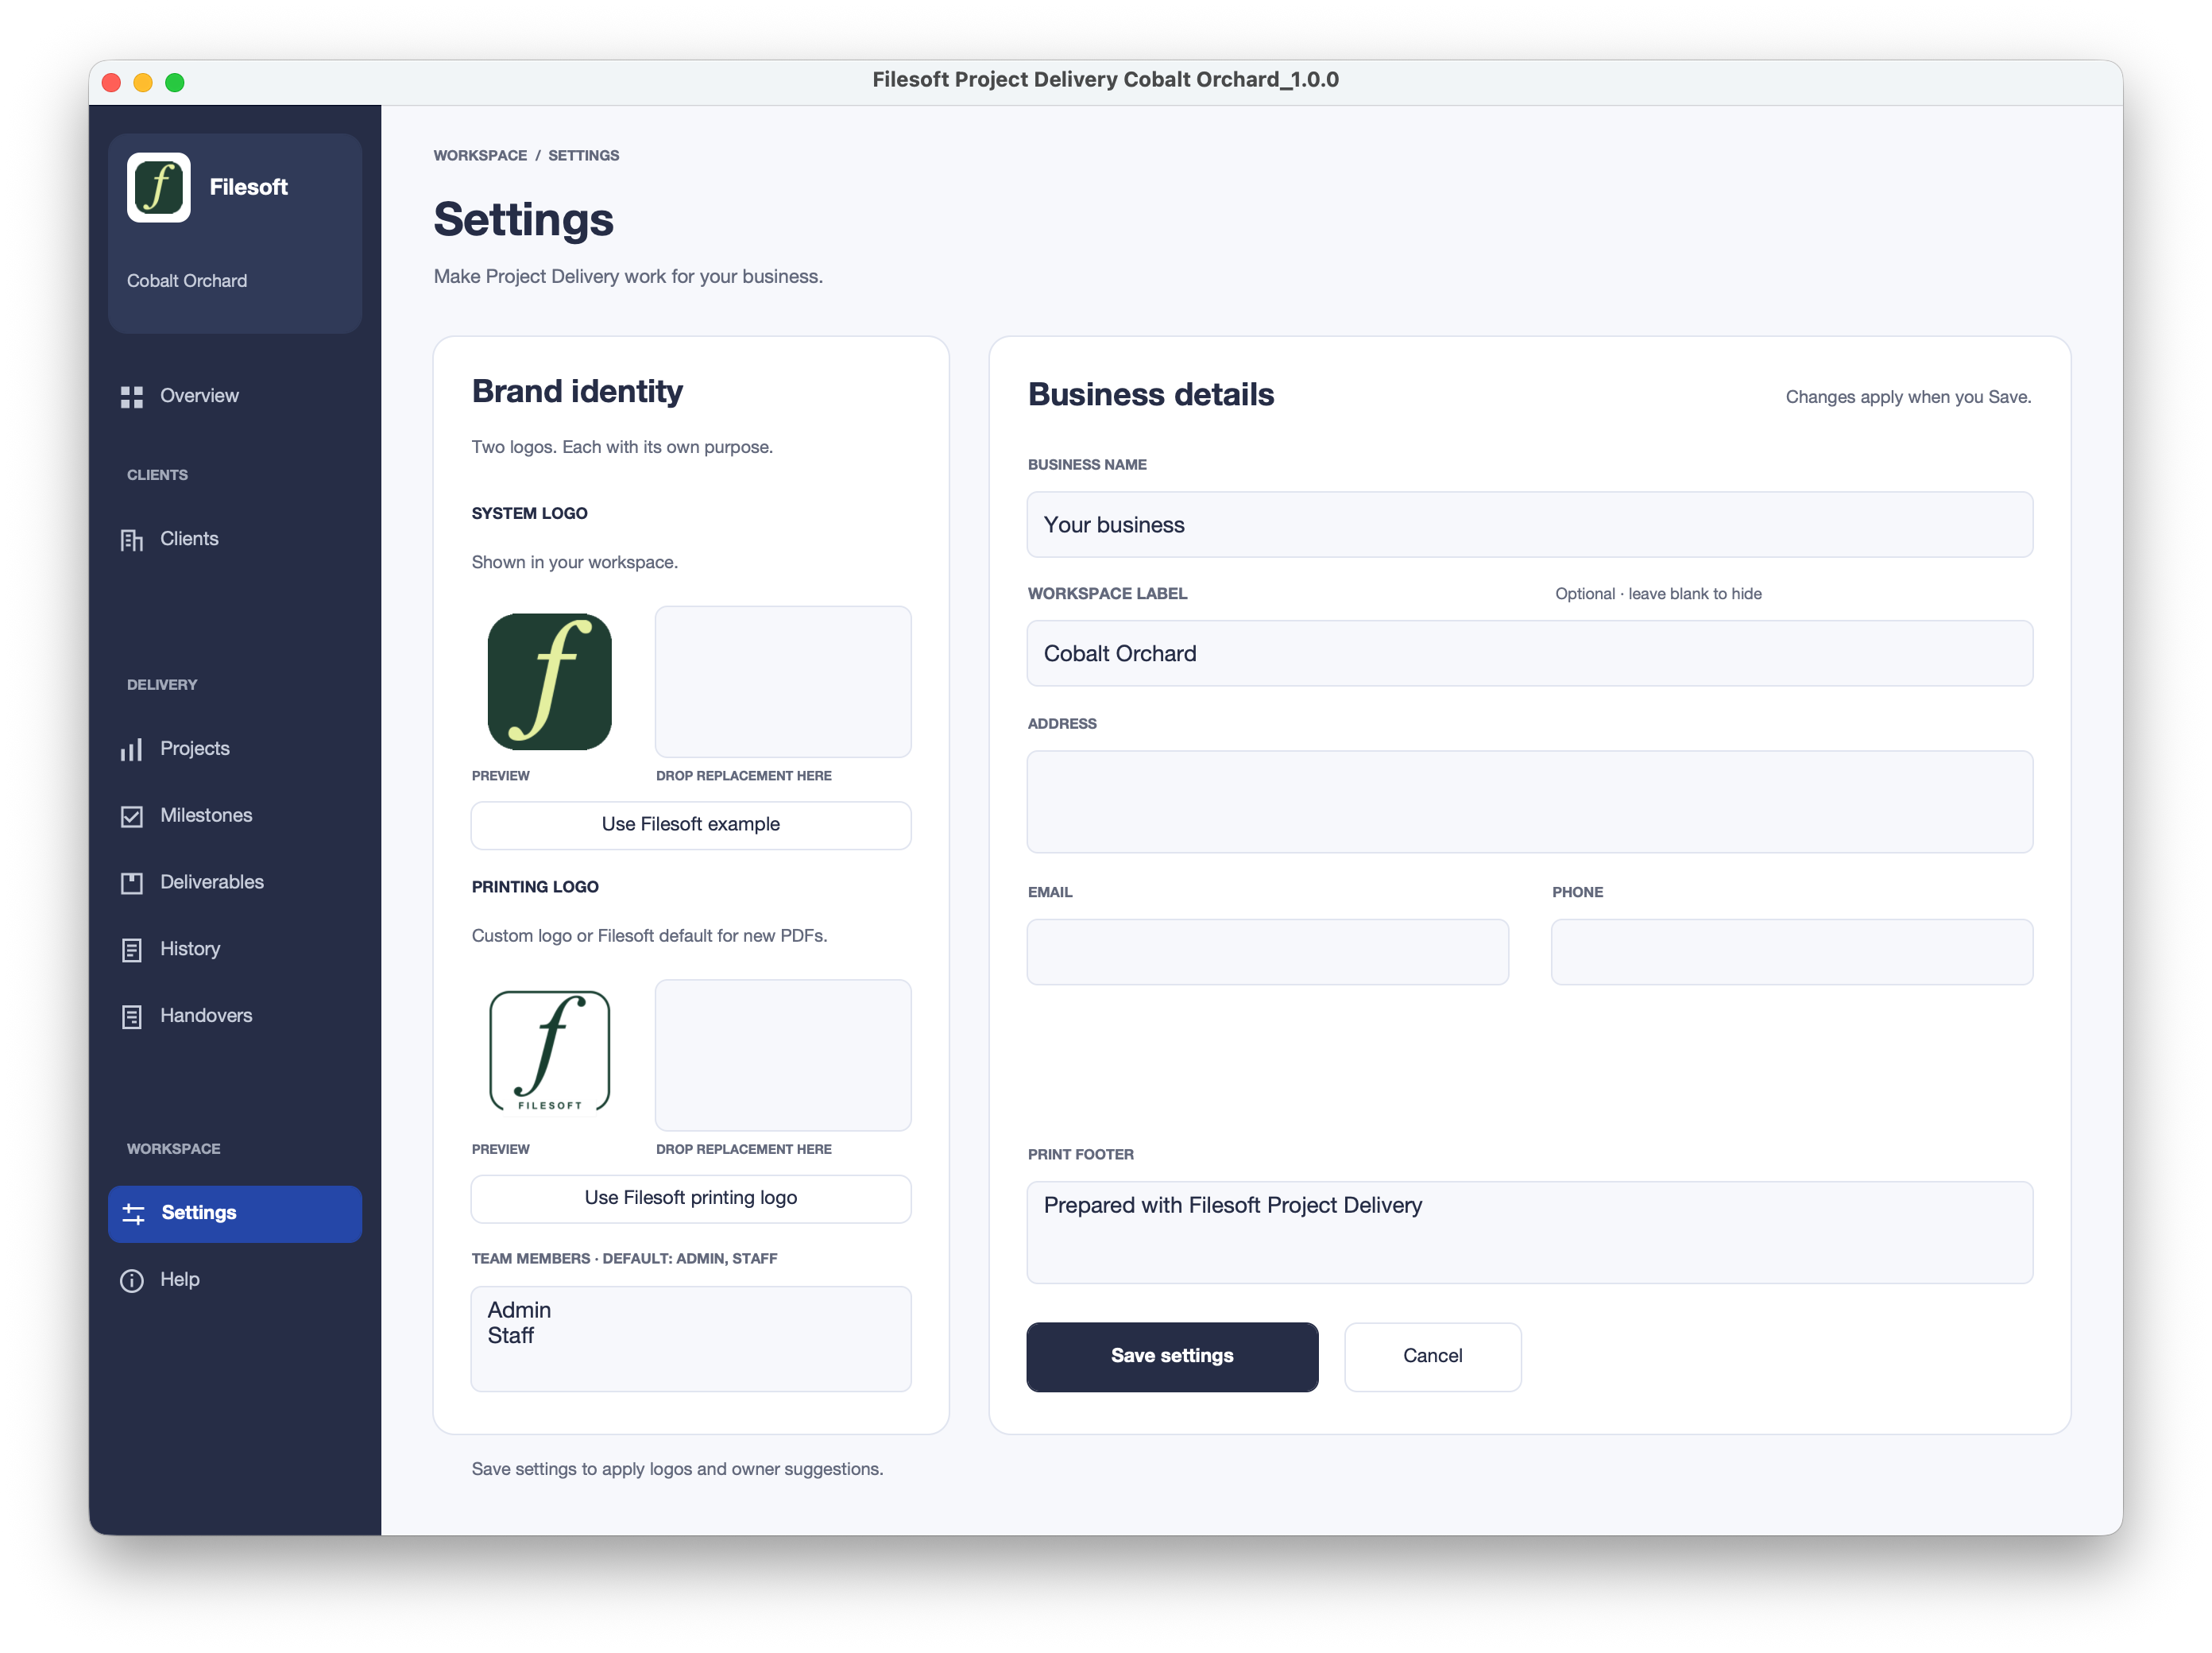Click the Overview grid icon

point(131,396)
